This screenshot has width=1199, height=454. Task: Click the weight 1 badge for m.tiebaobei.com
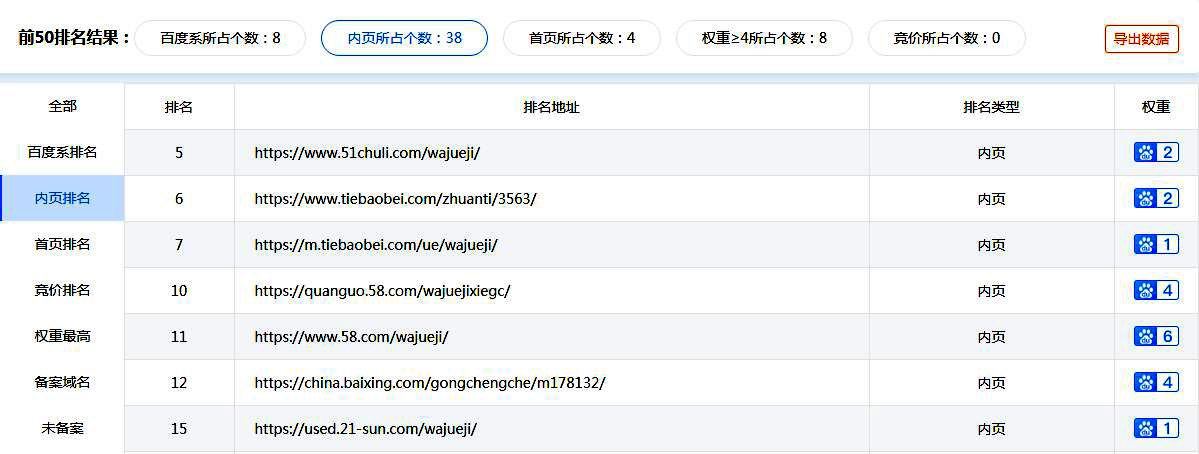(x=1156, y=244)
